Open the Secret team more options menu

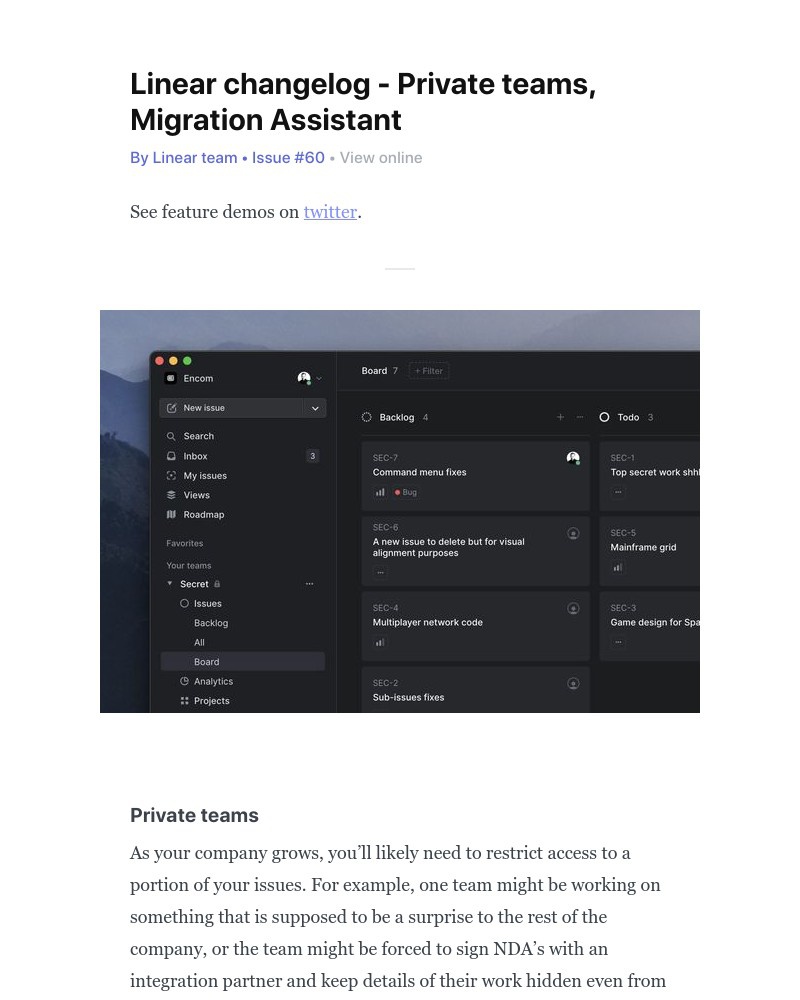(309, 584)
